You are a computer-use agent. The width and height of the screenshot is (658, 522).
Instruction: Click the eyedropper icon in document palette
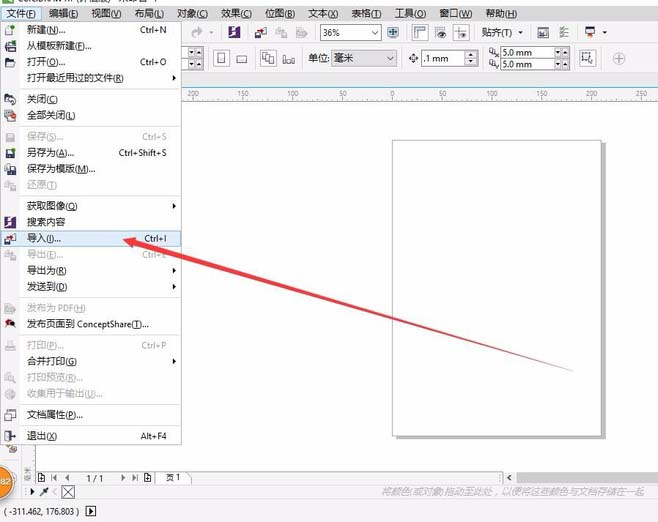coord(44,491)
